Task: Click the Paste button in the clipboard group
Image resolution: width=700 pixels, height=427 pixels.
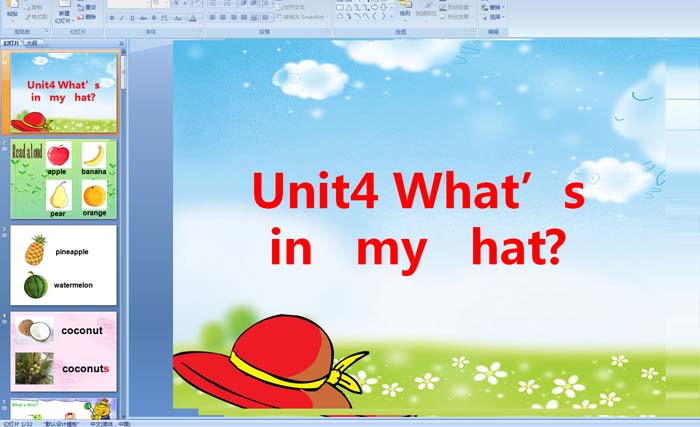Action: pyautogui.click(x=12, y=12)
